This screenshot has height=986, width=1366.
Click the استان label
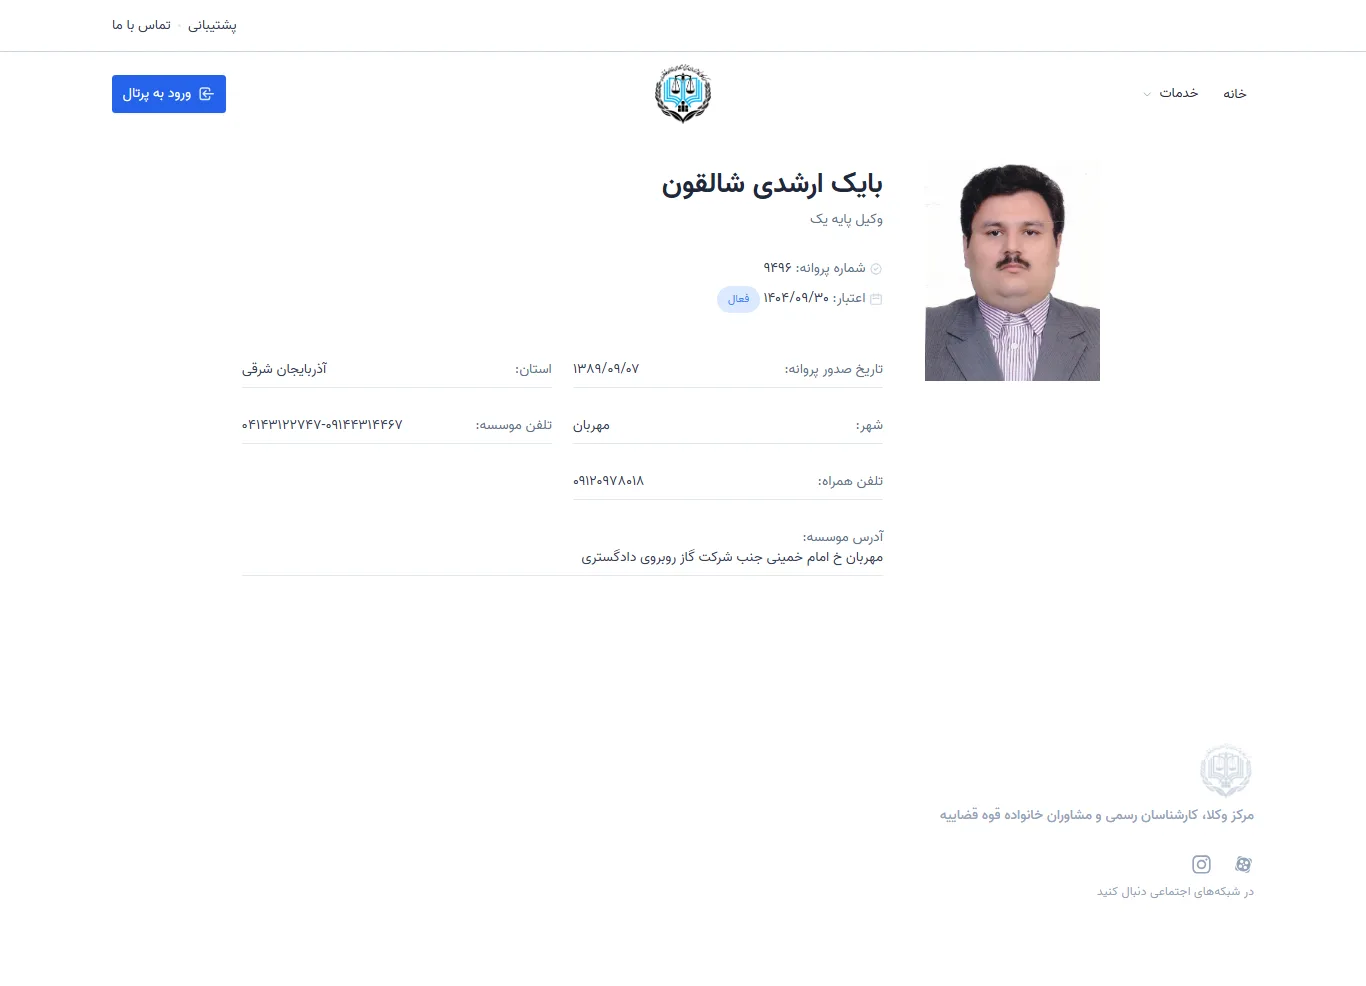pos(533,369)
